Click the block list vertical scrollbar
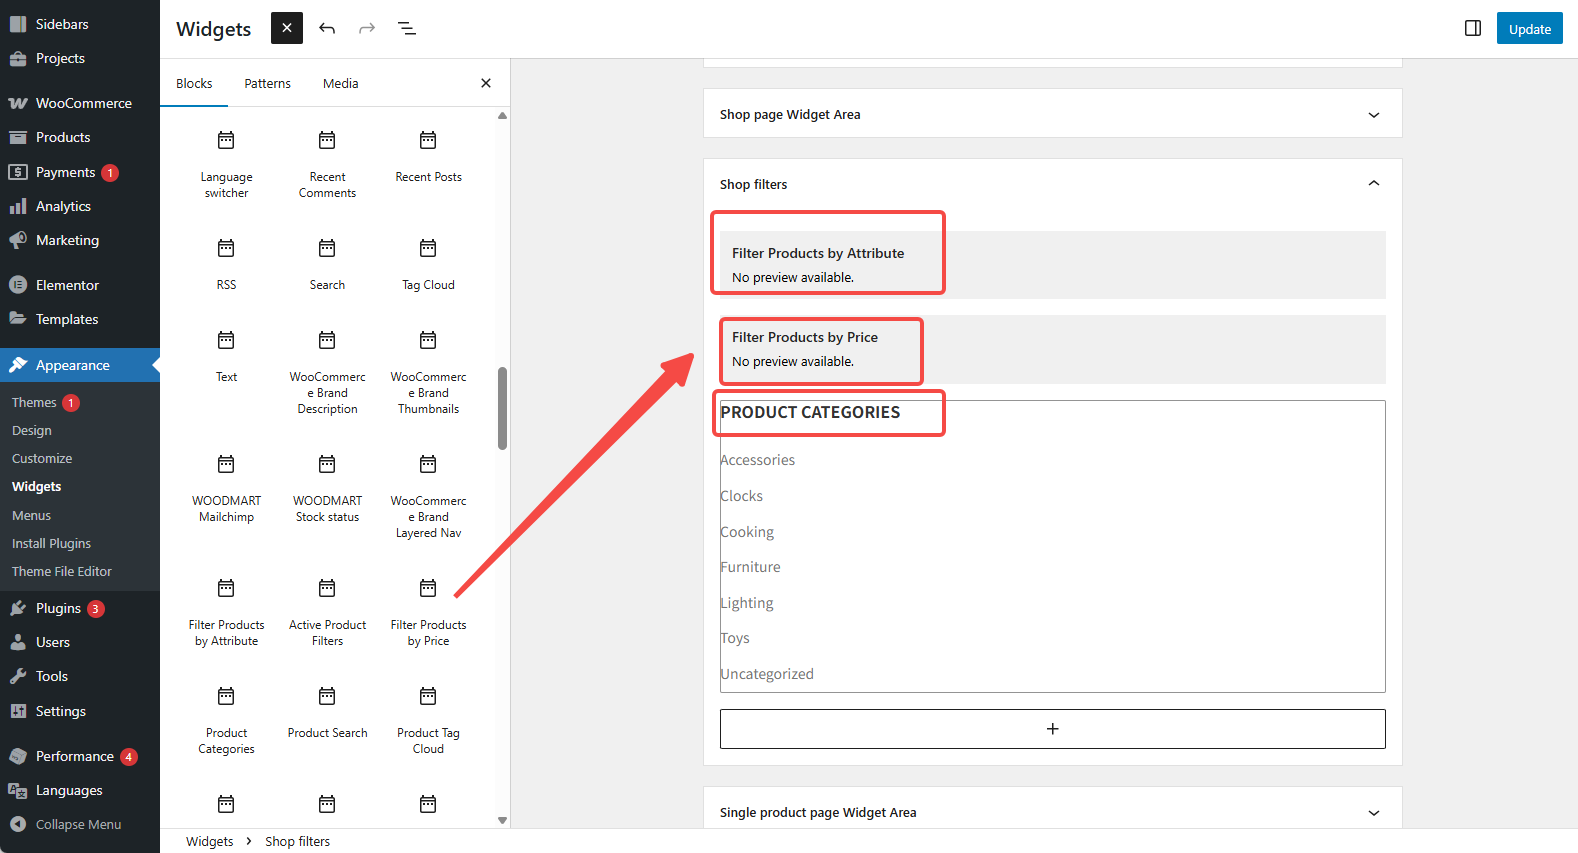This screenshot has width=1578, height=853. tap(502, 408)
